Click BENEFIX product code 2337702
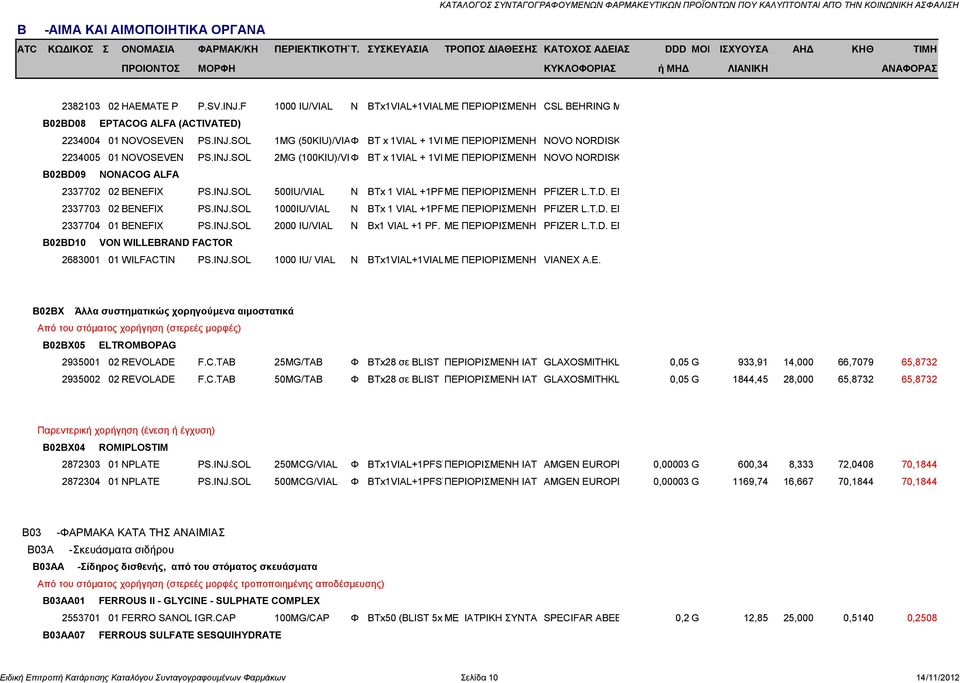 pyautogui.click(x=81, y=192)
